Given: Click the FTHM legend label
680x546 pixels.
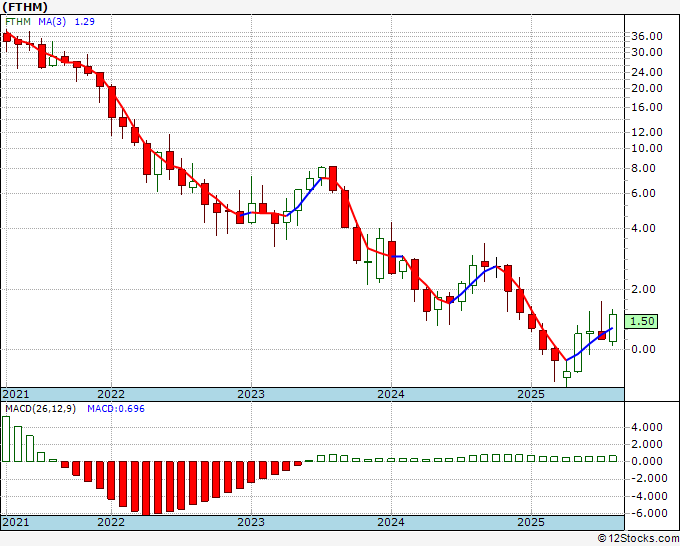Looking at the screenshot, I should tap(18, 22).
